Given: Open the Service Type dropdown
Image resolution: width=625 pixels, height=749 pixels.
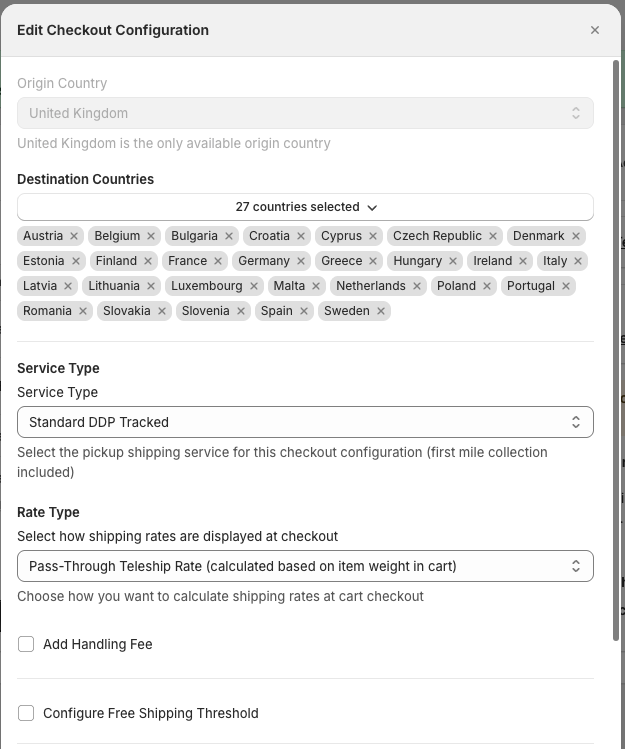Looking at the screenshot, I should [305, 422].
